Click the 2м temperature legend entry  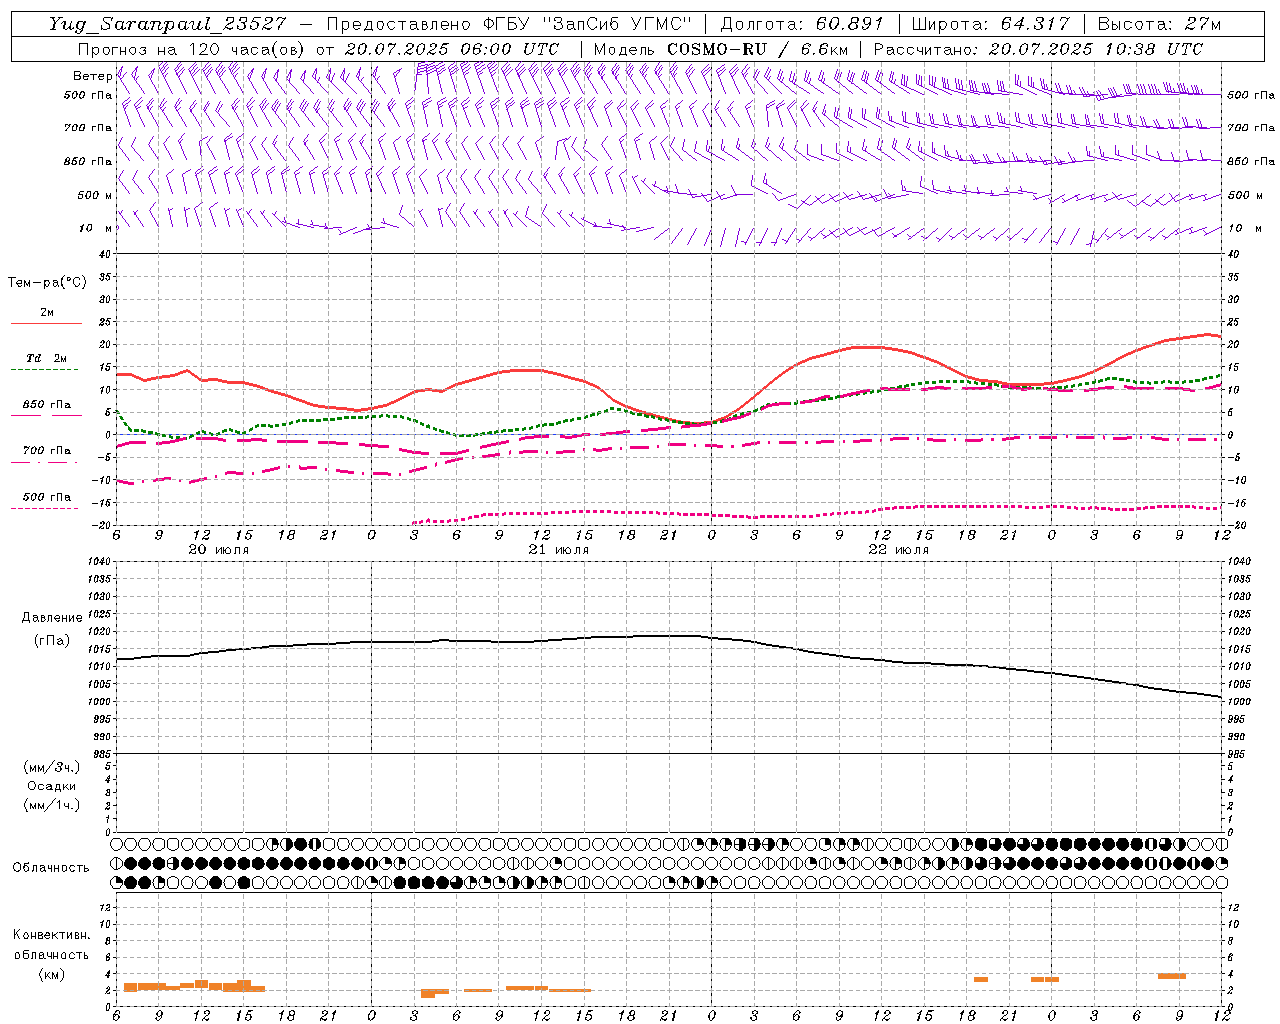[x=47, y=313]
